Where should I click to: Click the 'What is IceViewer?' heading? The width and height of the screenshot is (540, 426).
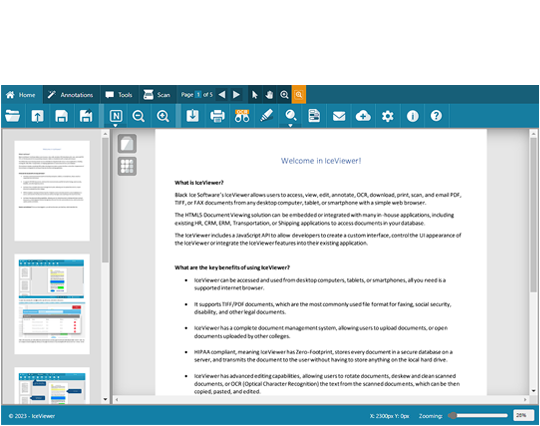199,183
